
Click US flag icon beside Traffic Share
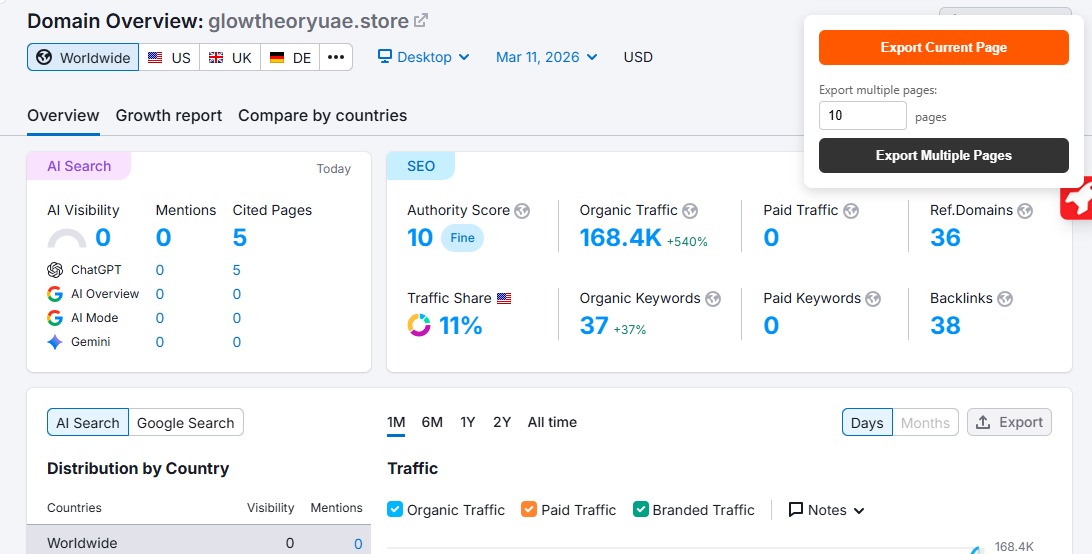coord(504,299)
